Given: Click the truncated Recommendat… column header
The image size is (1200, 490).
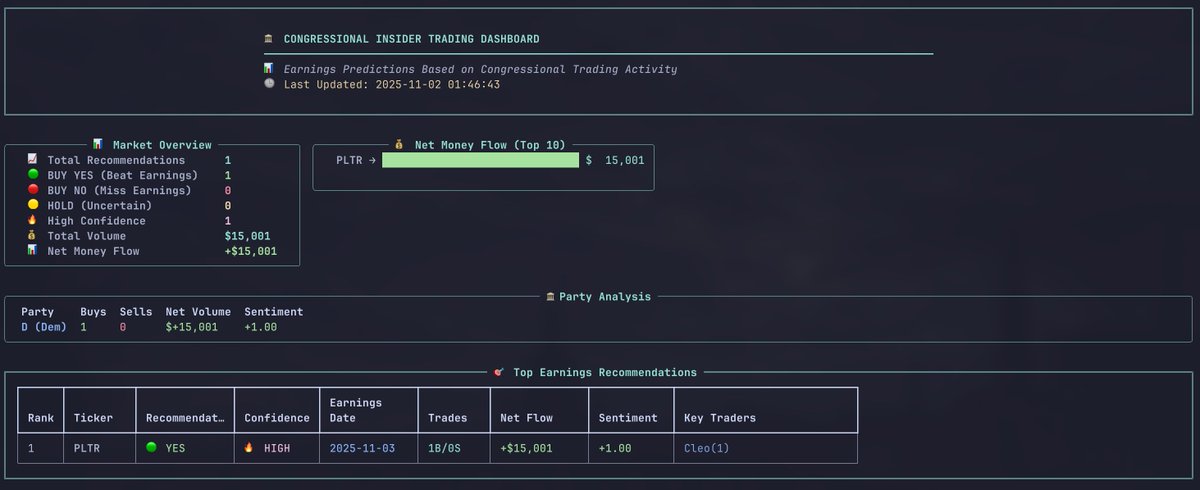Looking at the screenshot, I should 184,418.
